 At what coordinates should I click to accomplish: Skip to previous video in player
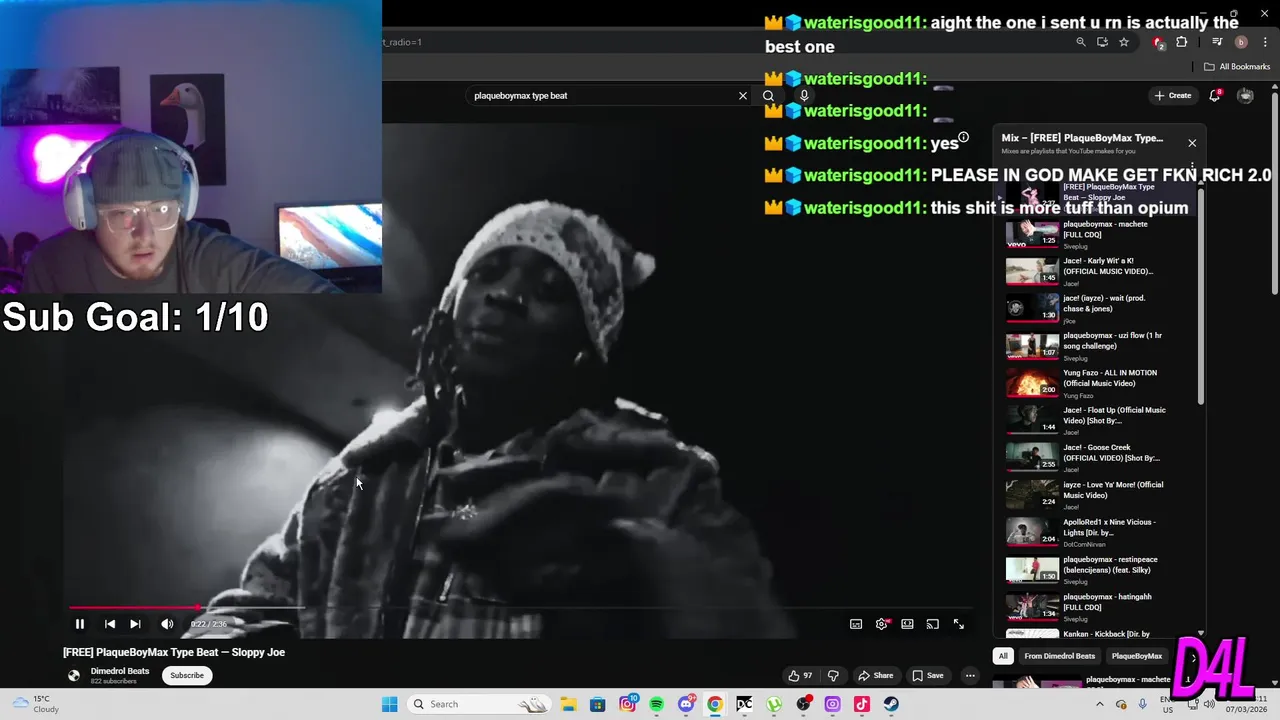tap(110, 624)
